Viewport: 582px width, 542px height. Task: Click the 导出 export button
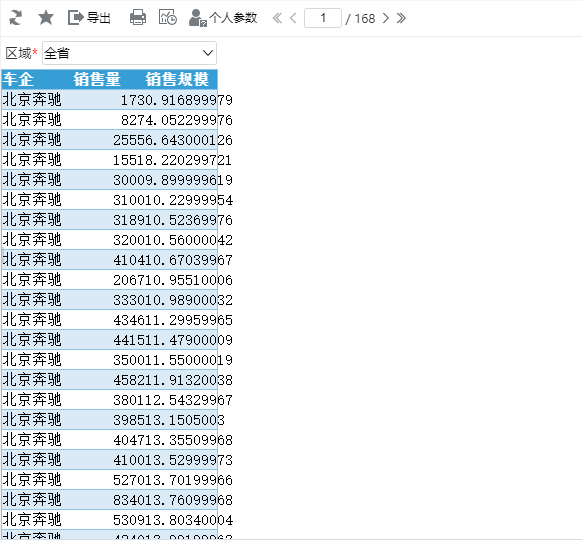(x=89, y=17)
